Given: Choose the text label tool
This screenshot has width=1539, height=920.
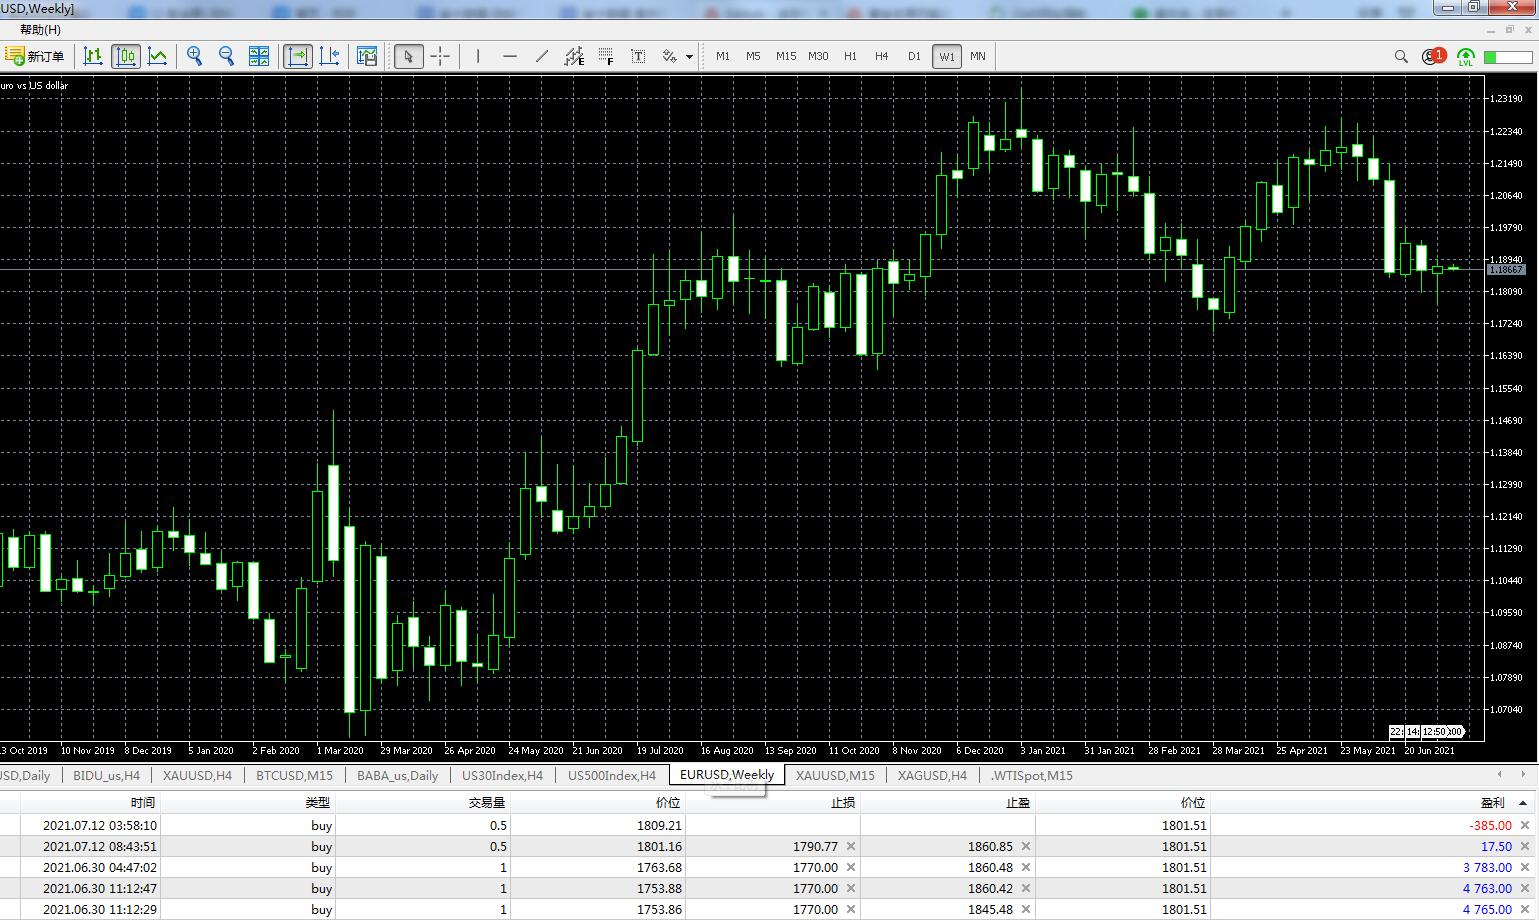Looking at the screenshot, I should coord(638,56).
